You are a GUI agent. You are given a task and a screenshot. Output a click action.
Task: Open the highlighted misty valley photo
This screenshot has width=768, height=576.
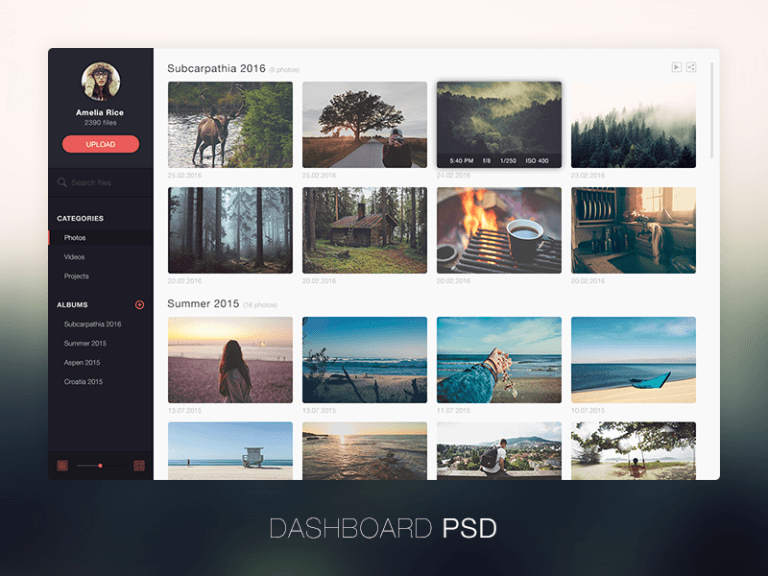click(x=499, y=124)
